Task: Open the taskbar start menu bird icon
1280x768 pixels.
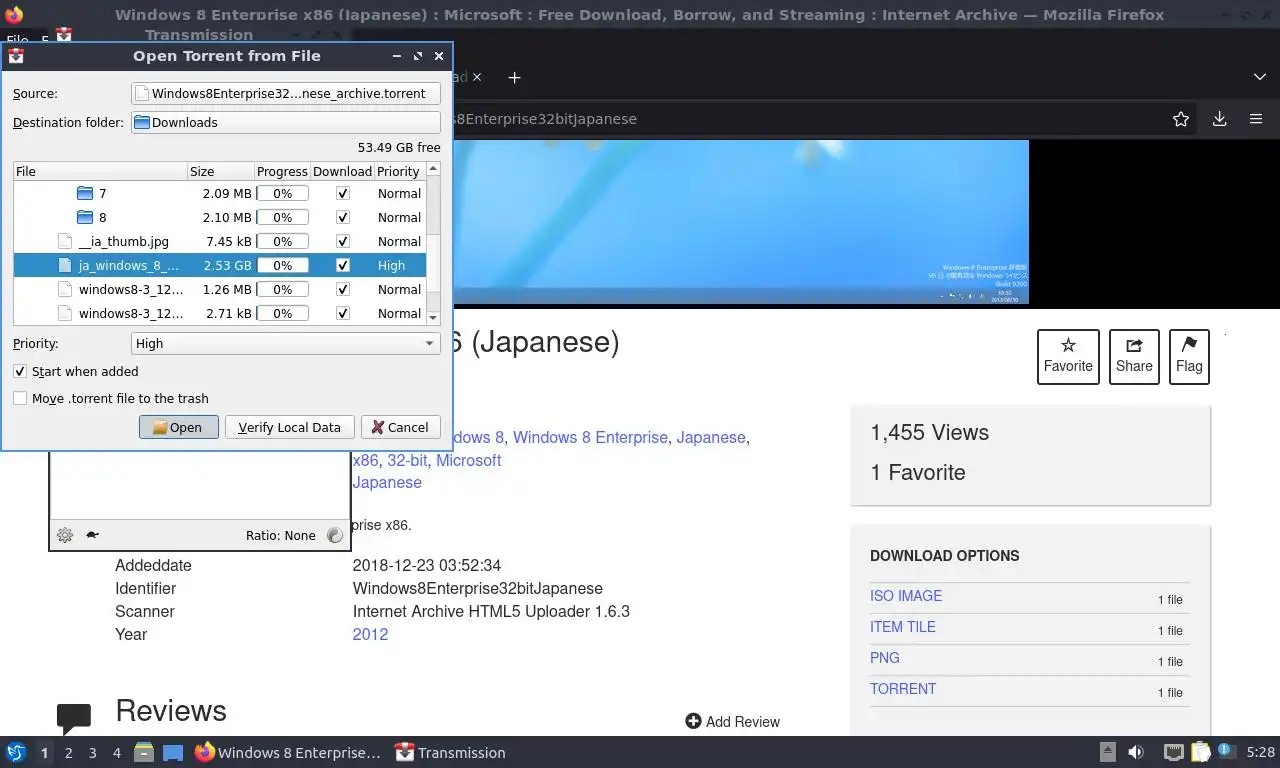Action: point(15,752)
